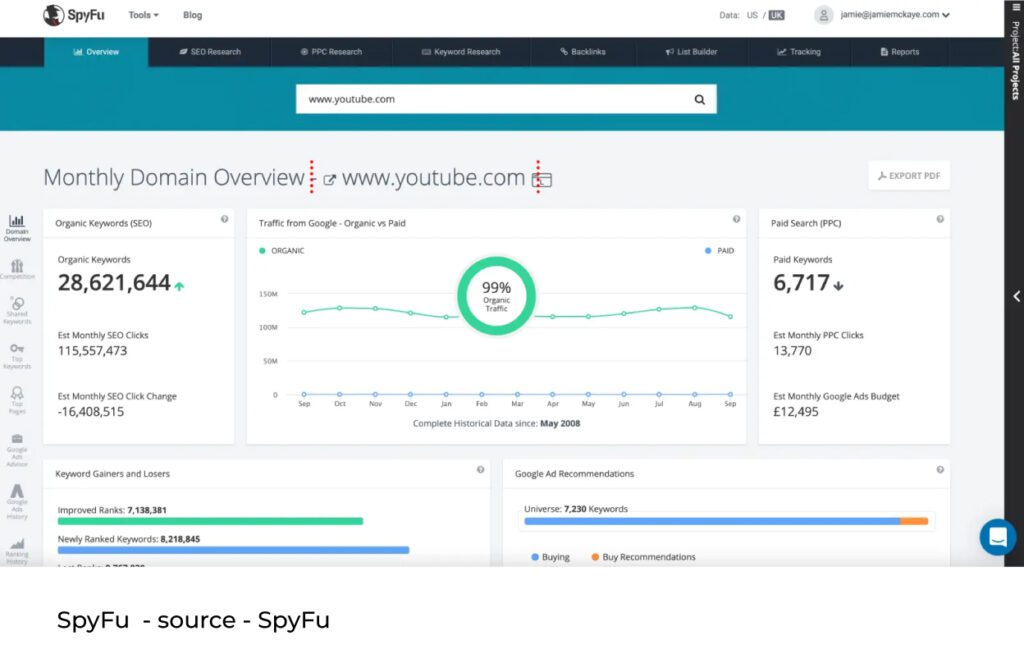Open Shared Keywords in the sidebar

[17, 310]
